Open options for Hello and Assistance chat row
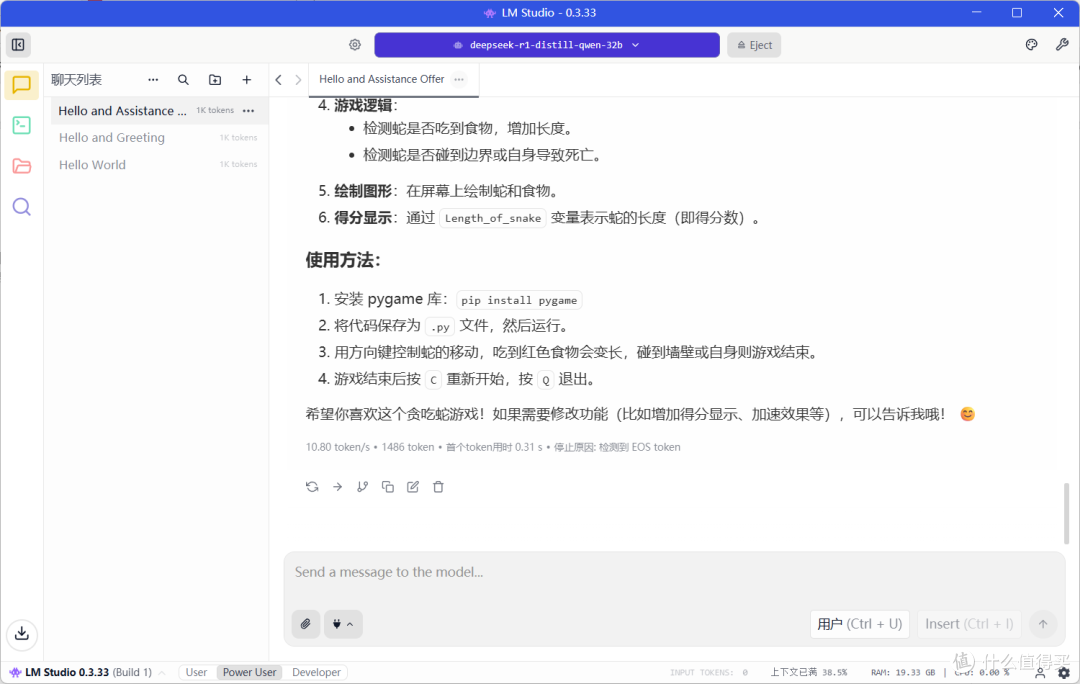The height and width of the screenshot is (684, 1080). (249, 111)
